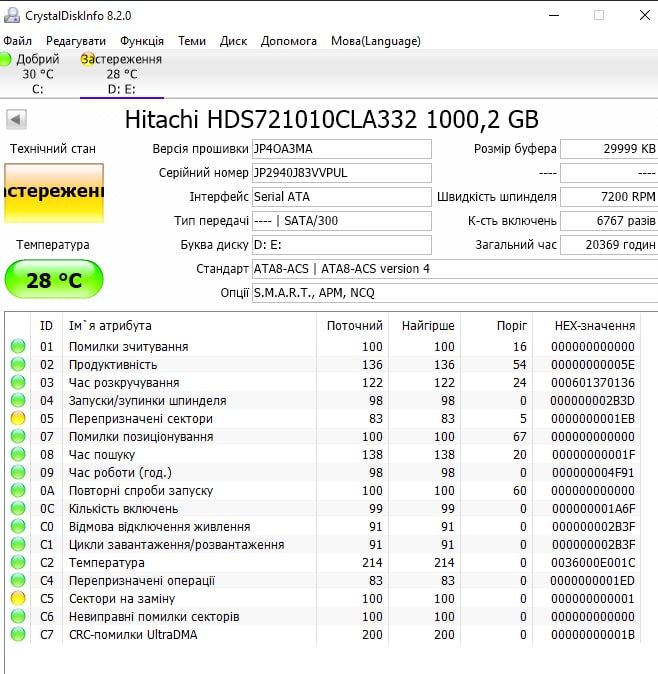
Task: Click serial number field JP2940J83VVPUL
Action: click(x=342, y=173)
